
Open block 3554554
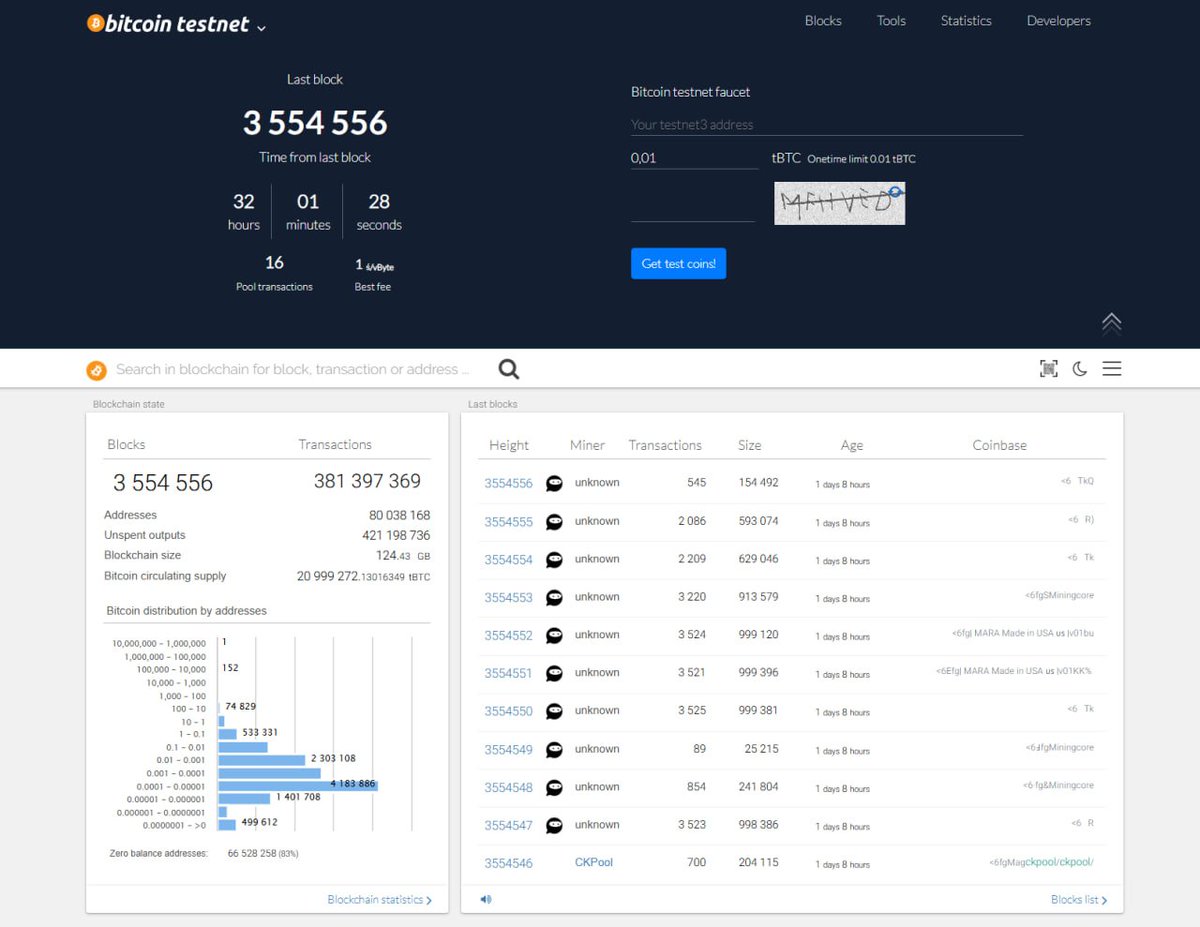coord(509,560)
